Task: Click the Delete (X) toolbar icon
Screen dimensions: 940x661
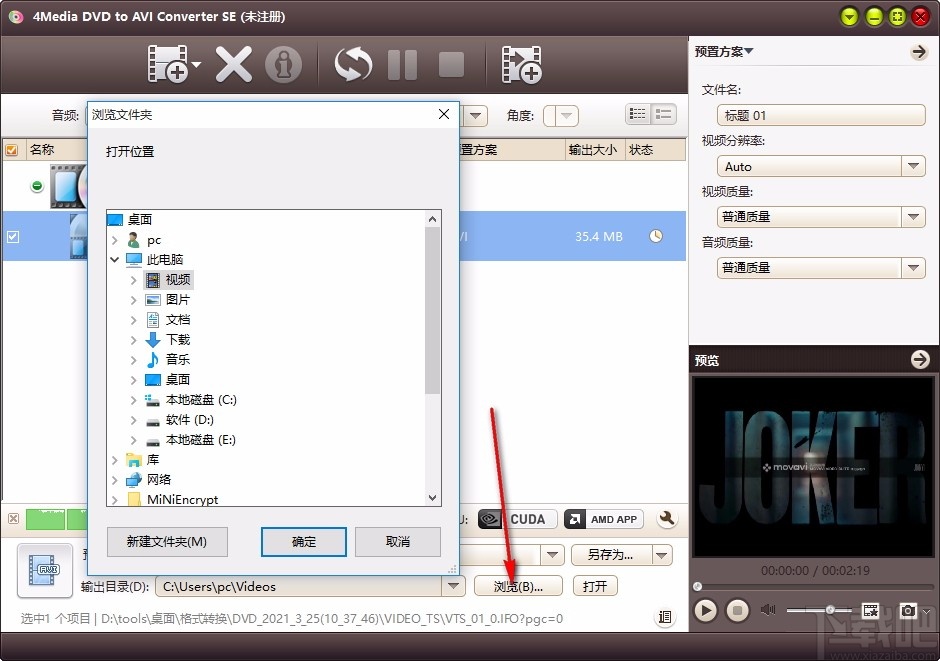Action: click(233, 64)
